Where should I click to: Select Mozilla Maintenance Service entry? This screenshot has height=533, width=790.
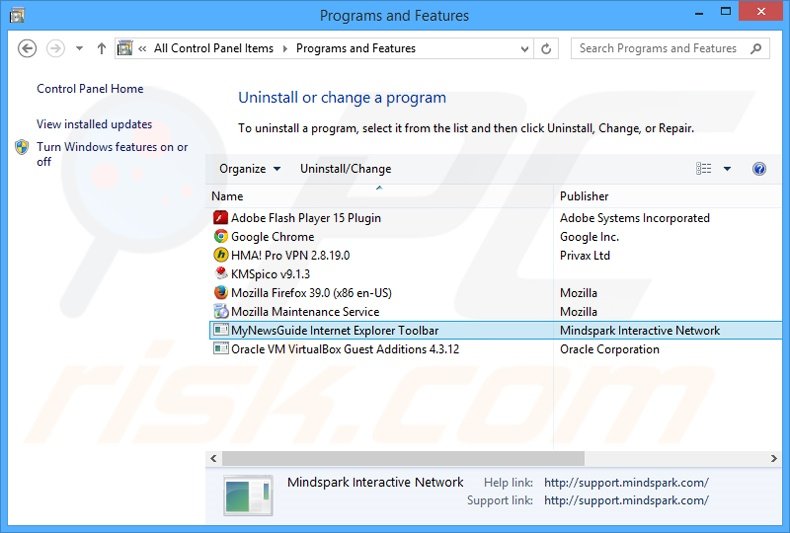(x=305, y=311)
